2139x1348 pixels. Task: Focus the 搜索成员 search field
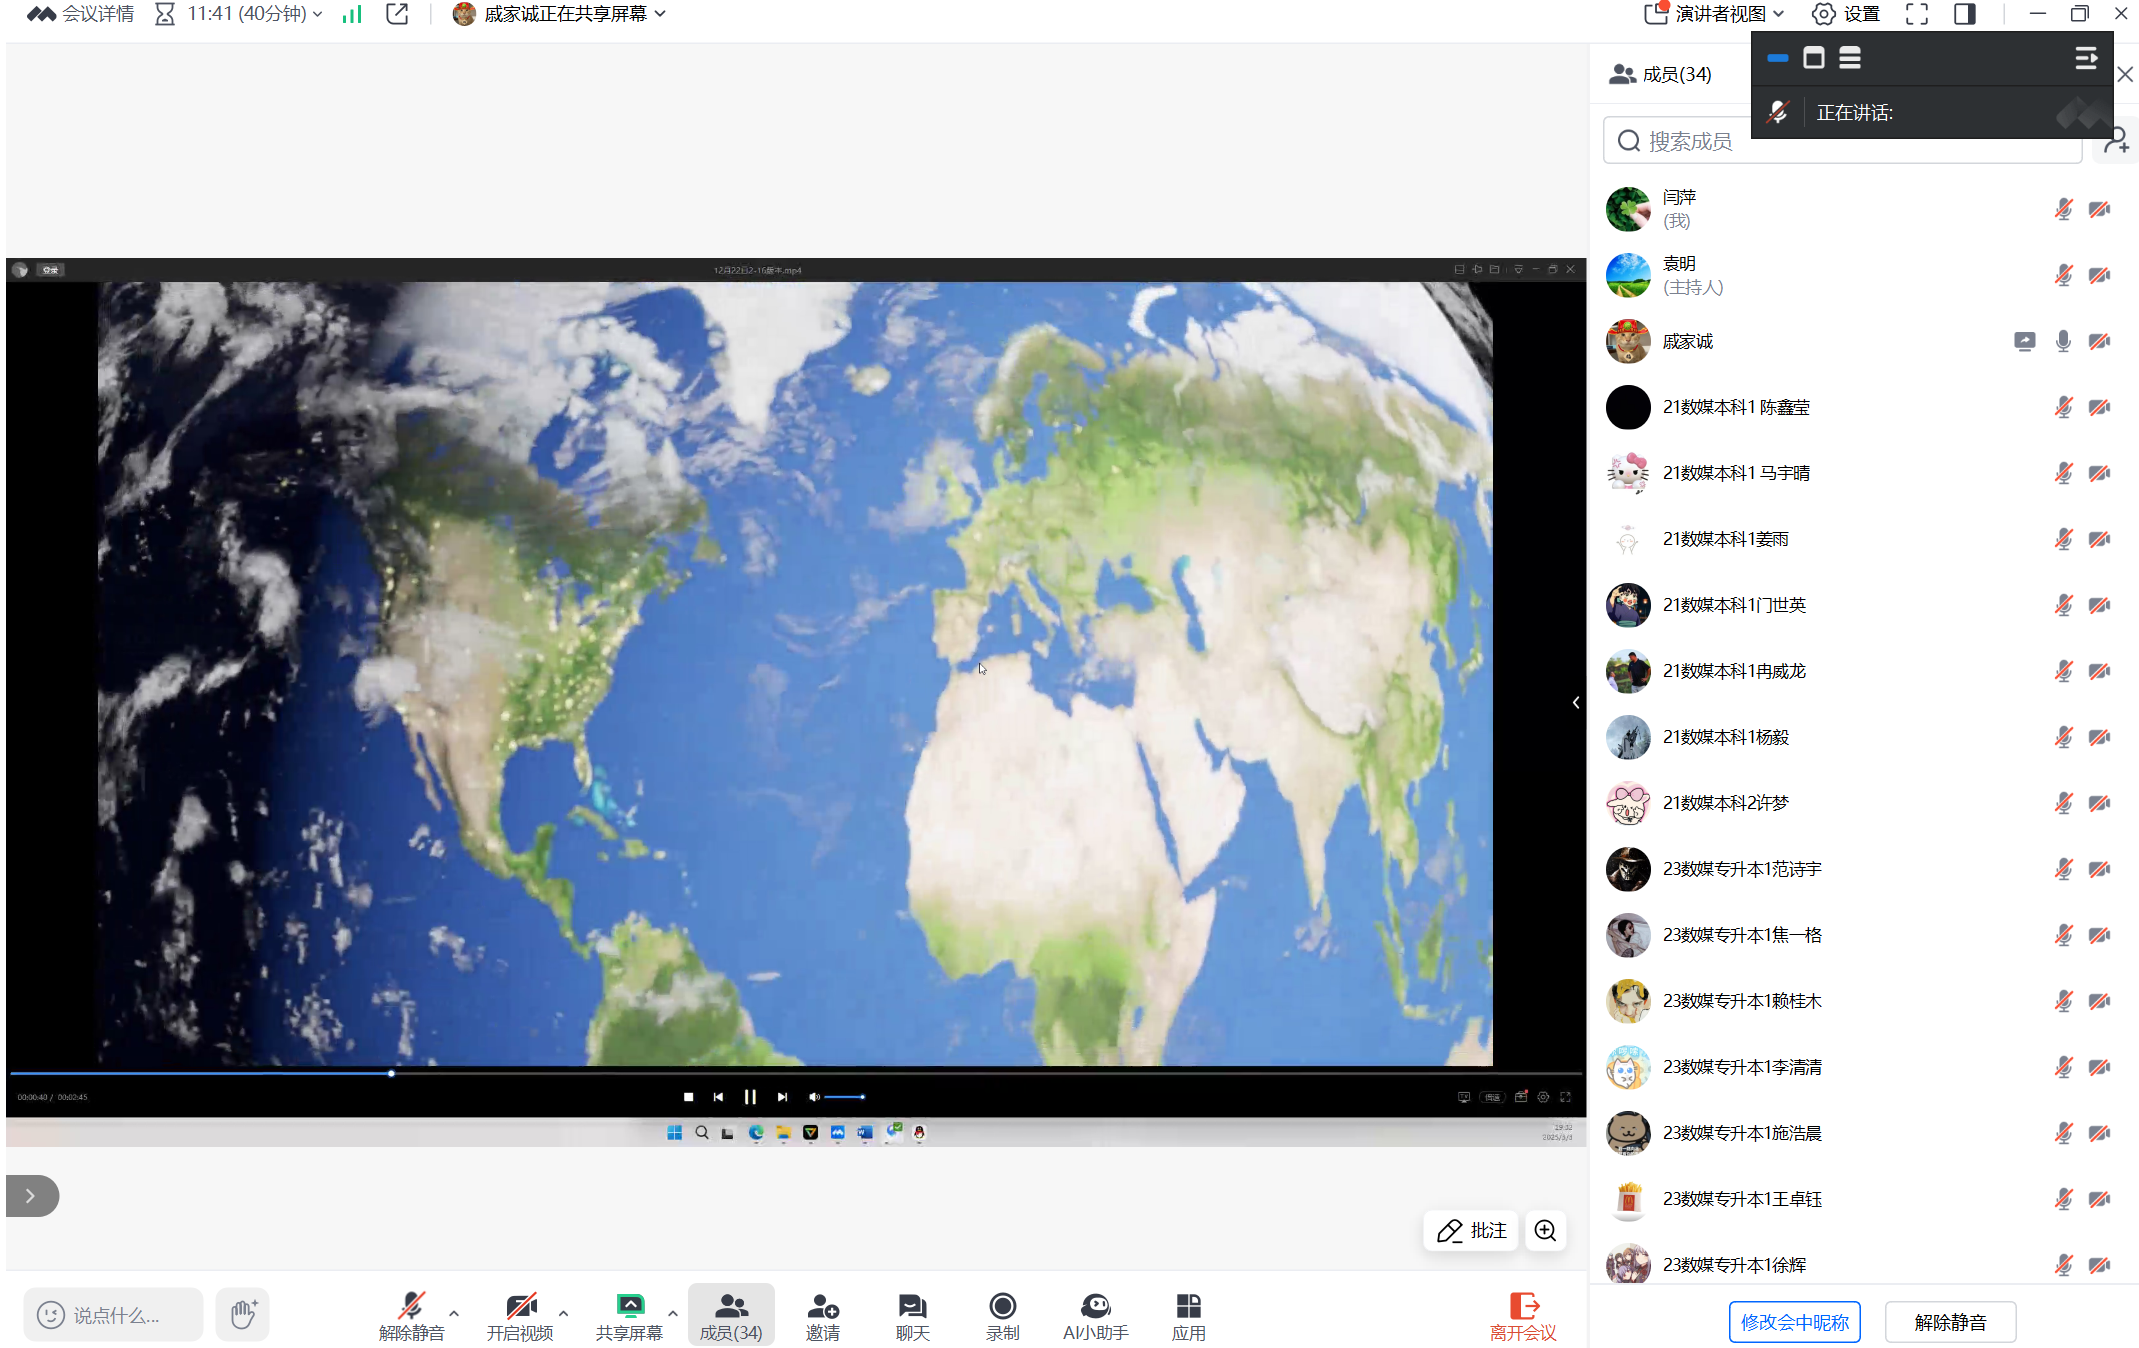tap(1690, 141)
